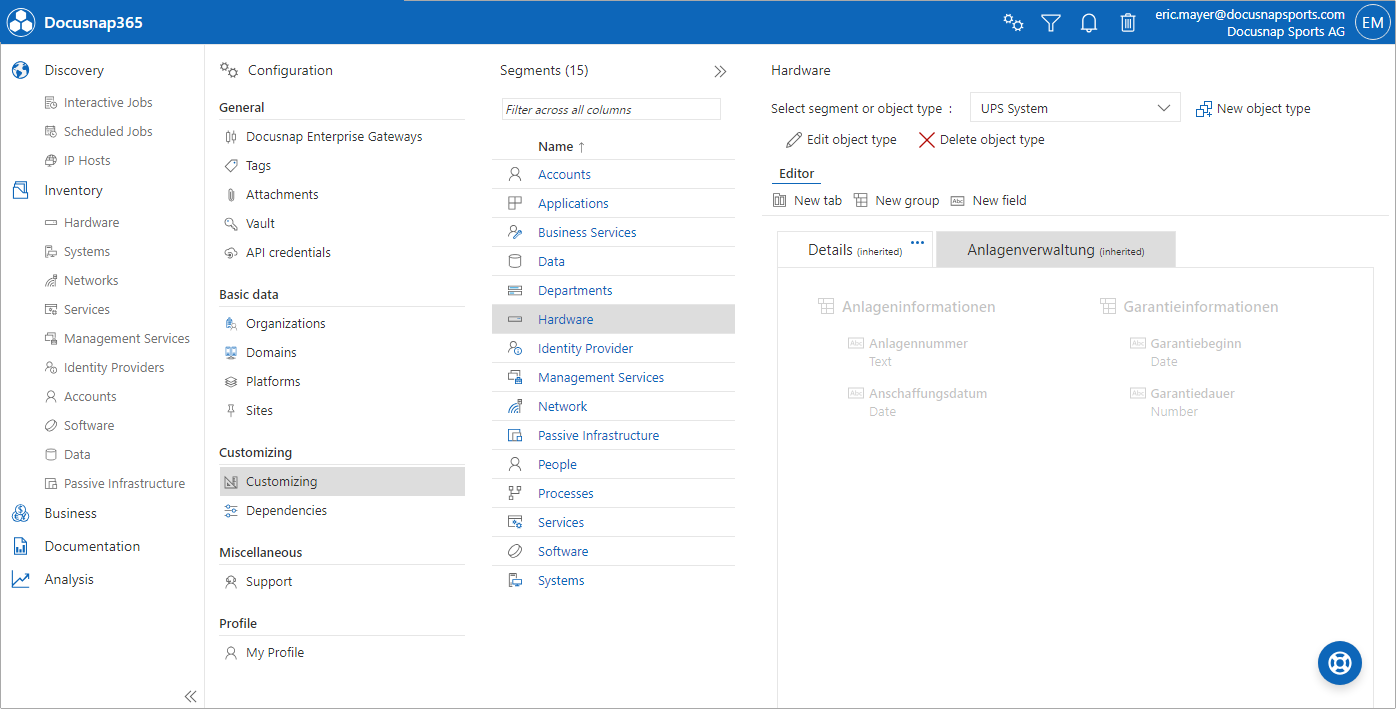Click the filter funnel icon in header
The width and height of the screenshot is (1396, 709).
click(x=1050, y=22)
